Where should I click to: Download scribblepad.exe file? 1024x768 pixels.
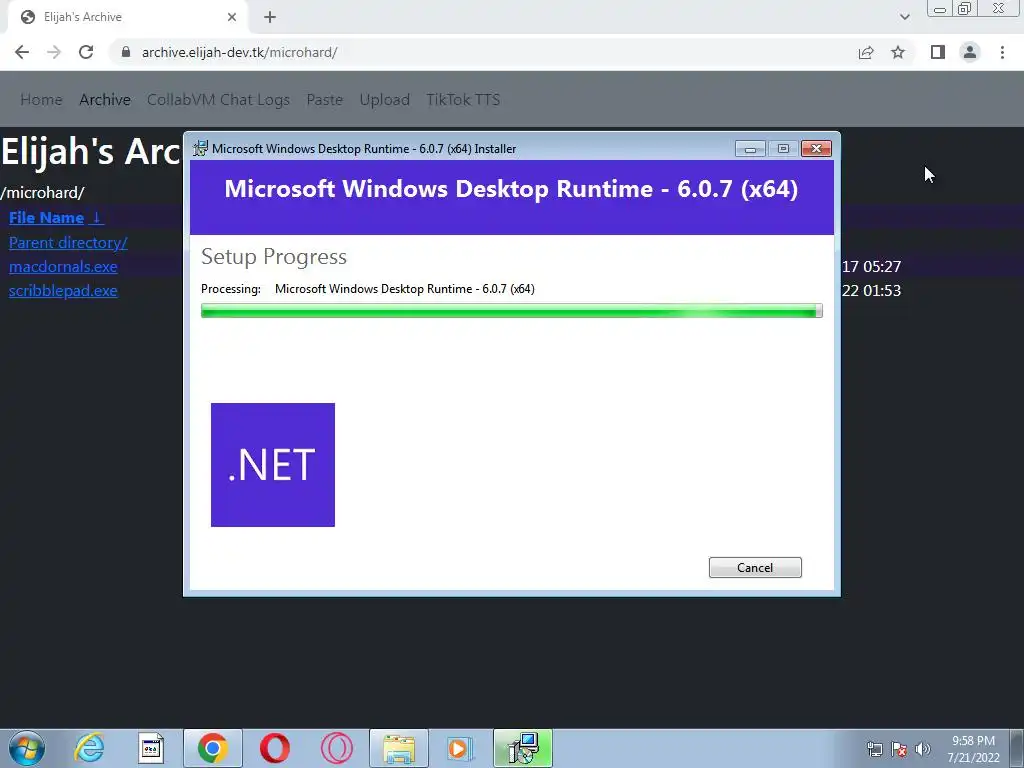coord(63,291)
